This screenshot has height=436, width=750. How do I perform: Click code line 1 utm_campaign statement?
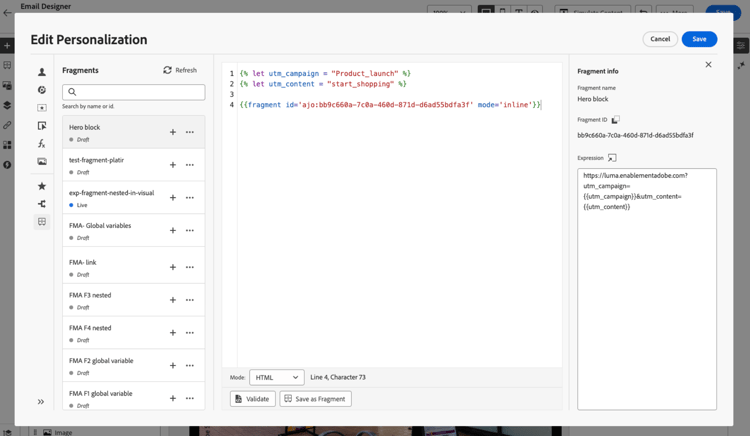tap(325, 73)
